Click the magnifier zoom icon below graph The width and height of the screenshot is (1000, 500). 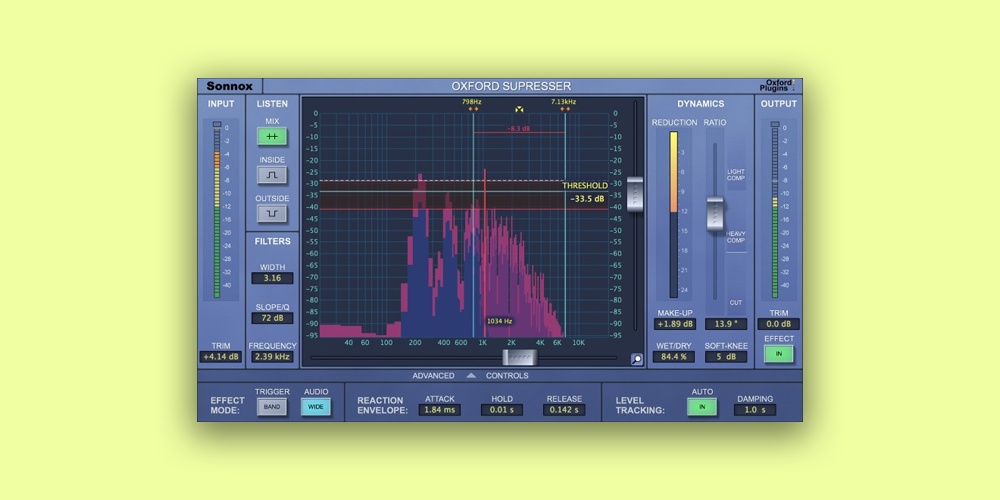pos(636,359)
